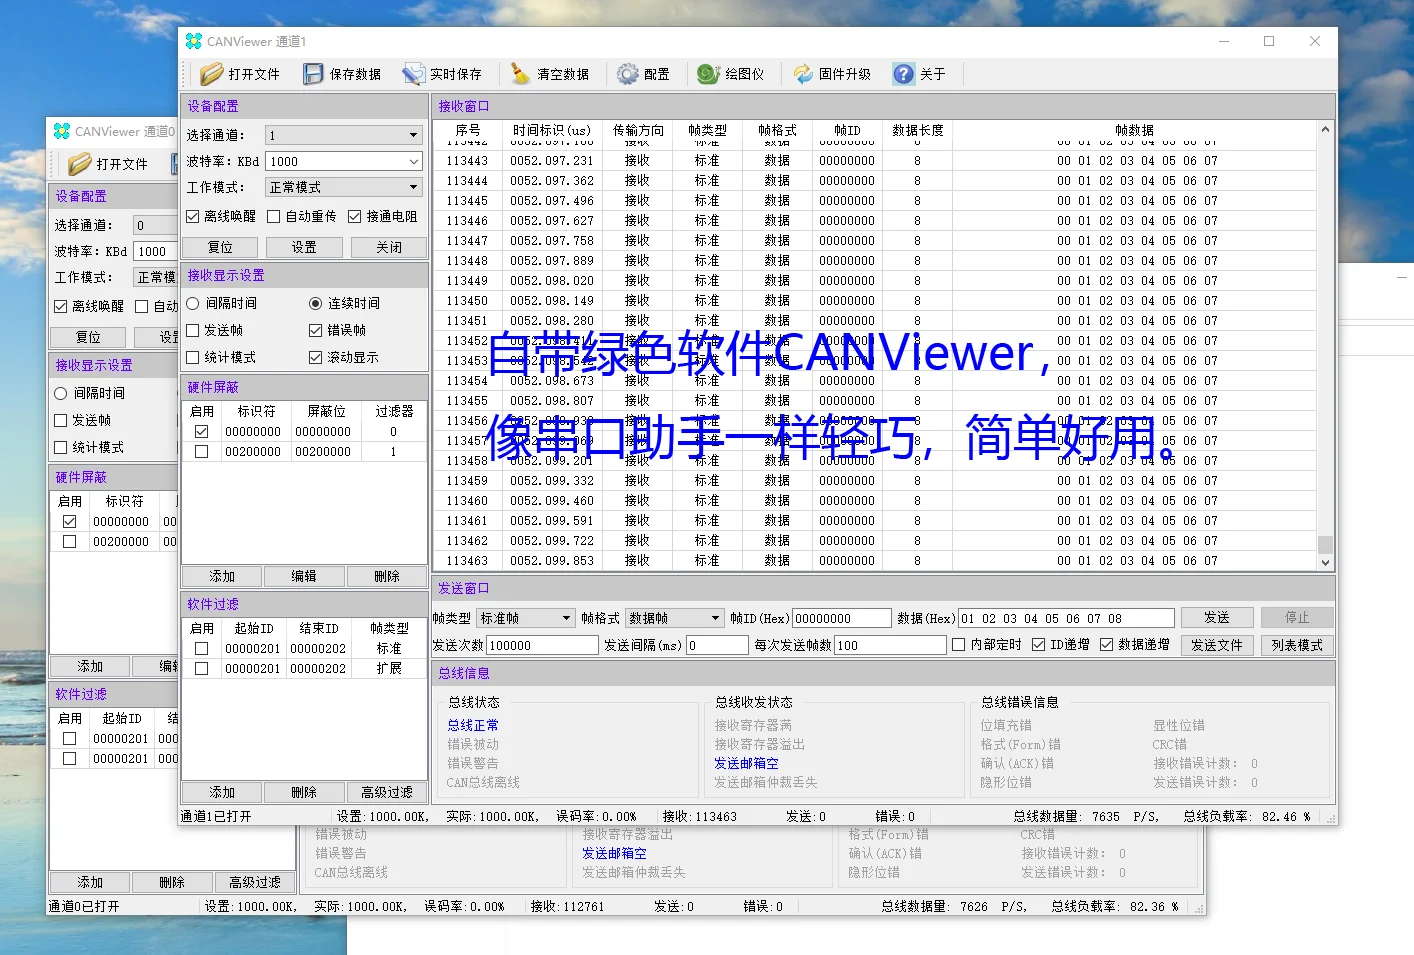
Task: Enable 自动重传 checkbox in 通道1 window
Action: click(x=274, y=216)
